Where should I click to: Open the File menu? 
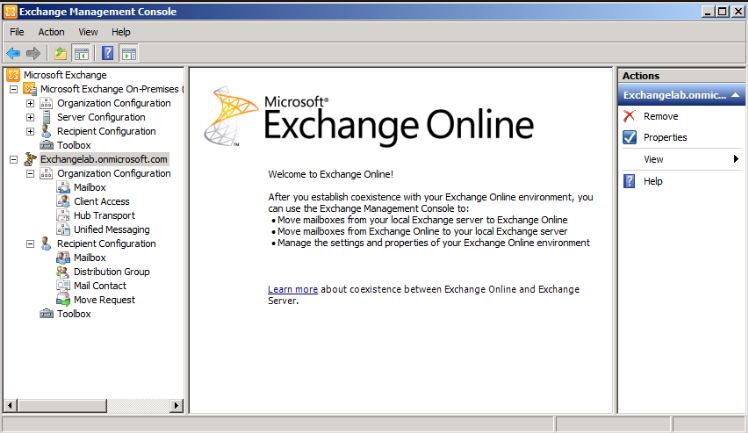tap(17, 32)
